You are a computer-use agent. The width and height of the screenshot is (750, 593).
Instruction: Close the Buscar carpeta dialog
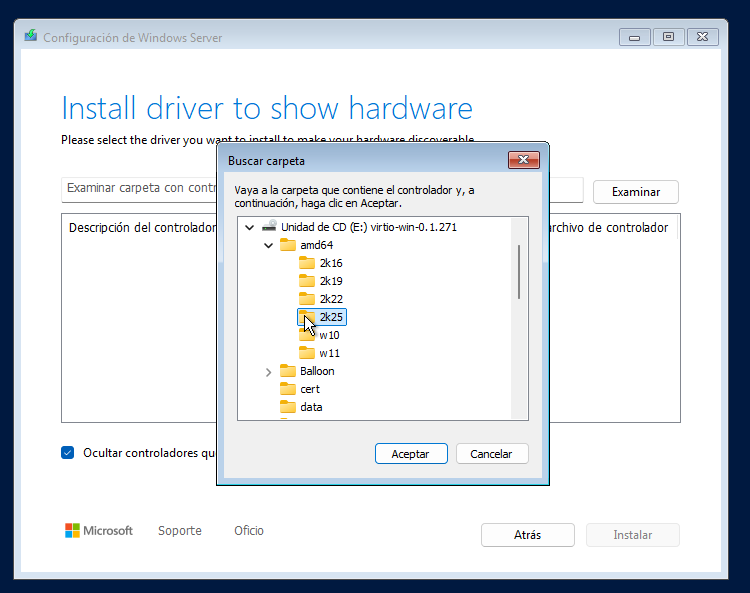523,160
